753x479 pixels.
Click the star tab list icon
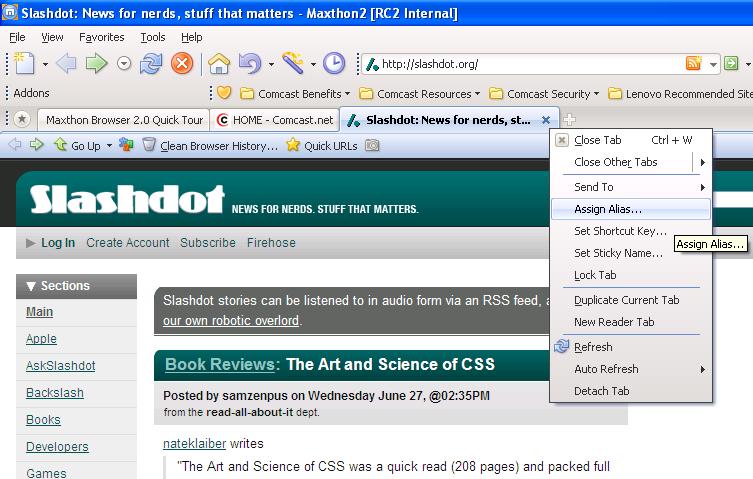coord(22,119)
